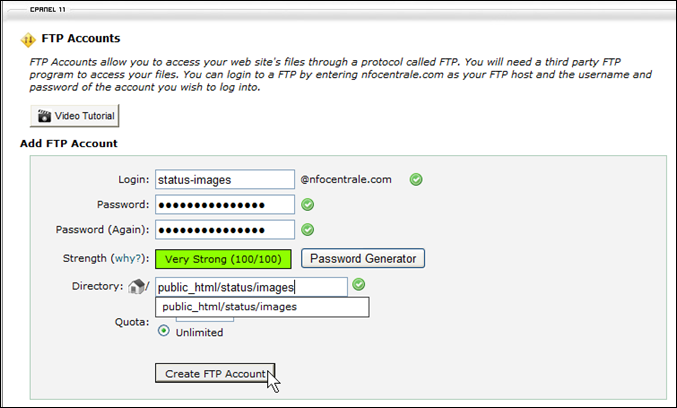Focus the Login text field
The height and width of the screenshot is (408, 677).
coord(224,180)
